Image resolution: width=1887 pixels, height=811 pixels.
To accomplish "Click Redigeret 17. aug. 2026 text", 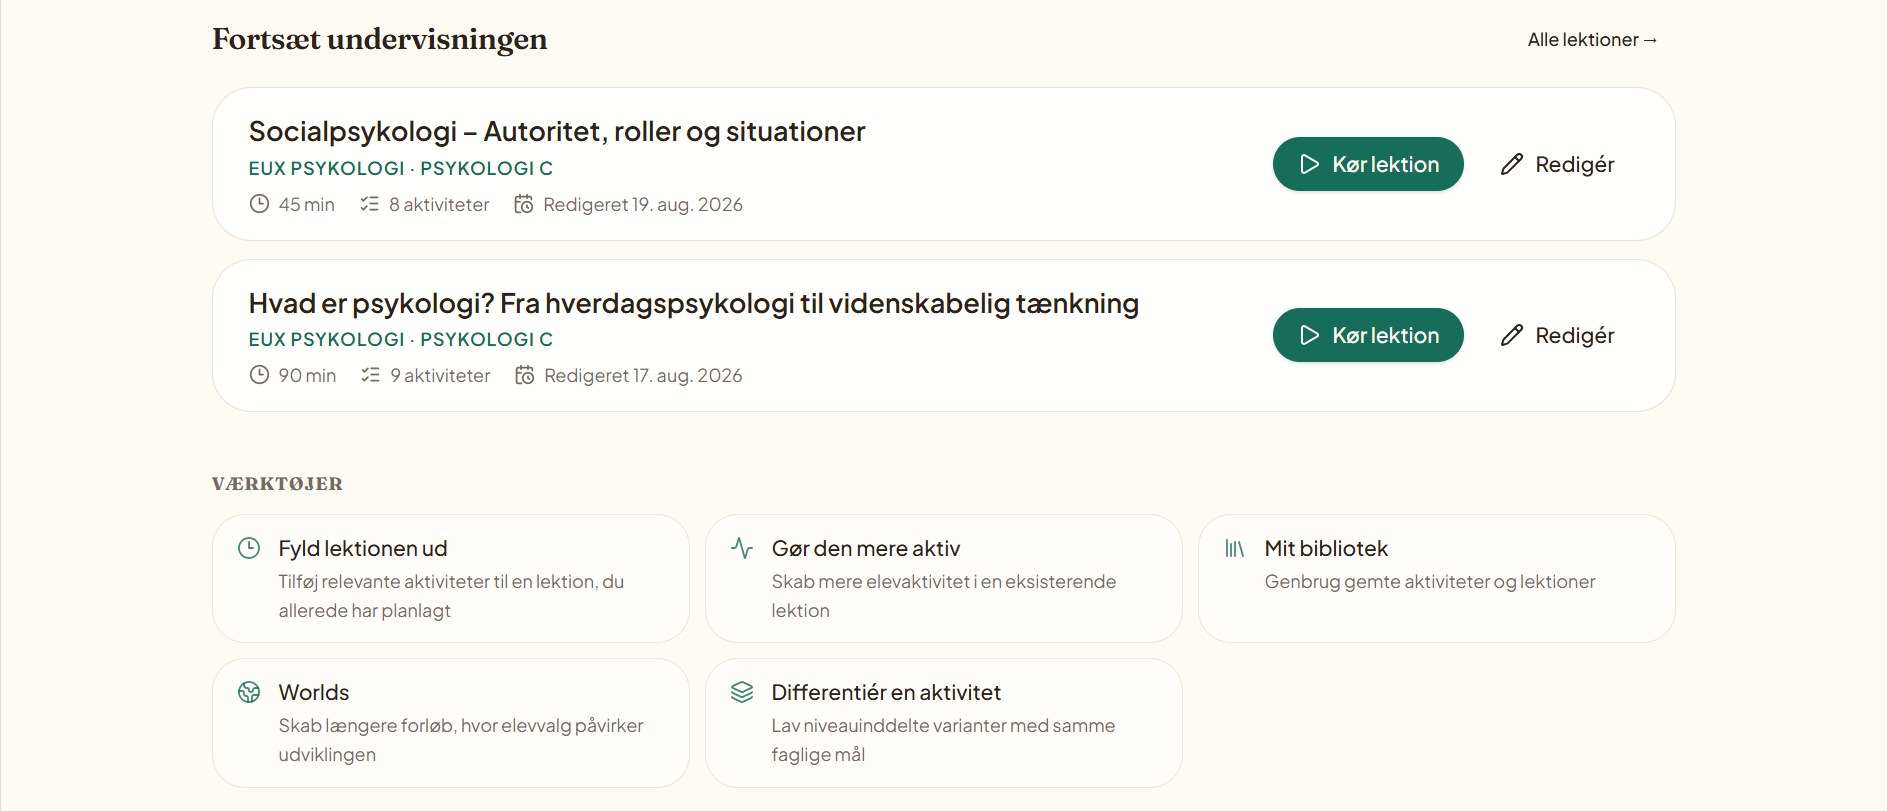I will point(643,375).
